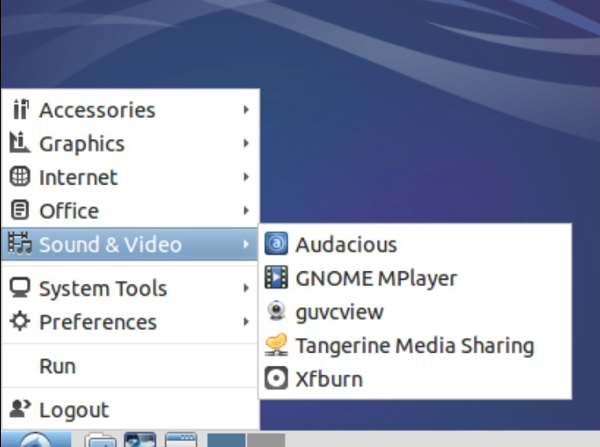
Task: Click the Sound & Video film-note icon
Action: (20, 244)
